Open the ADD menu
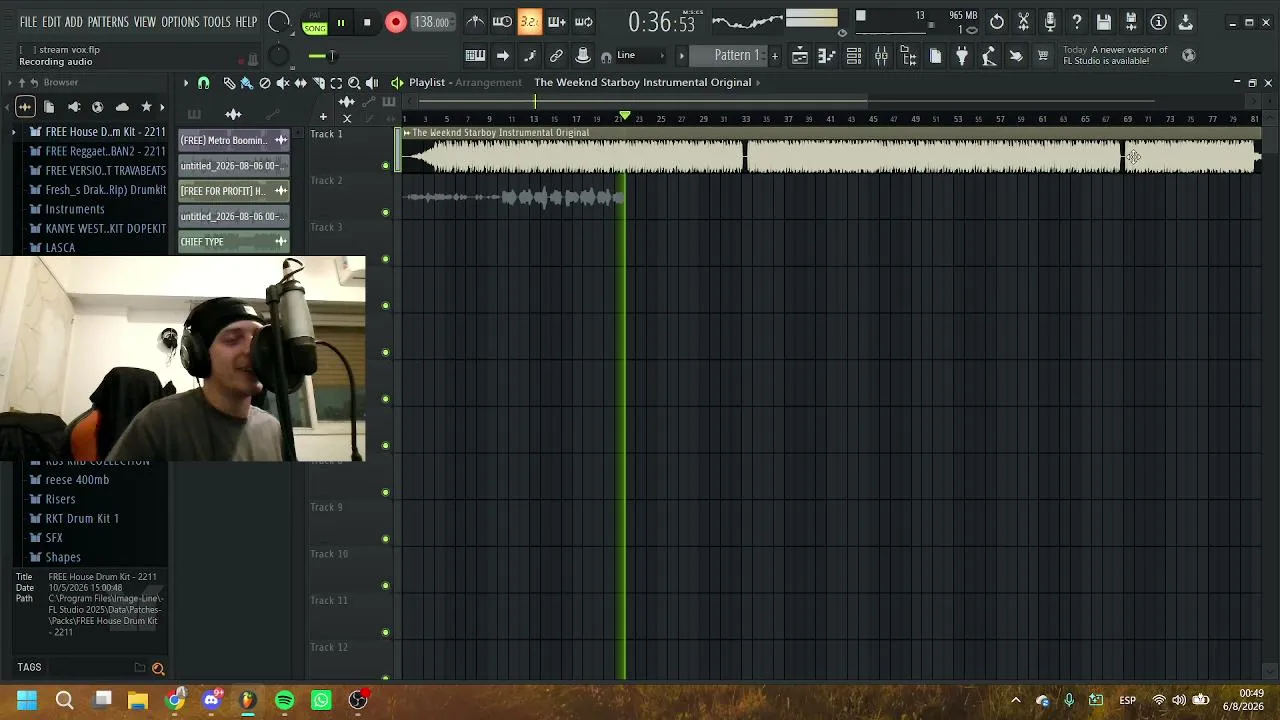Viewport: 1280px width, 720px height. (x=74, y=22)
